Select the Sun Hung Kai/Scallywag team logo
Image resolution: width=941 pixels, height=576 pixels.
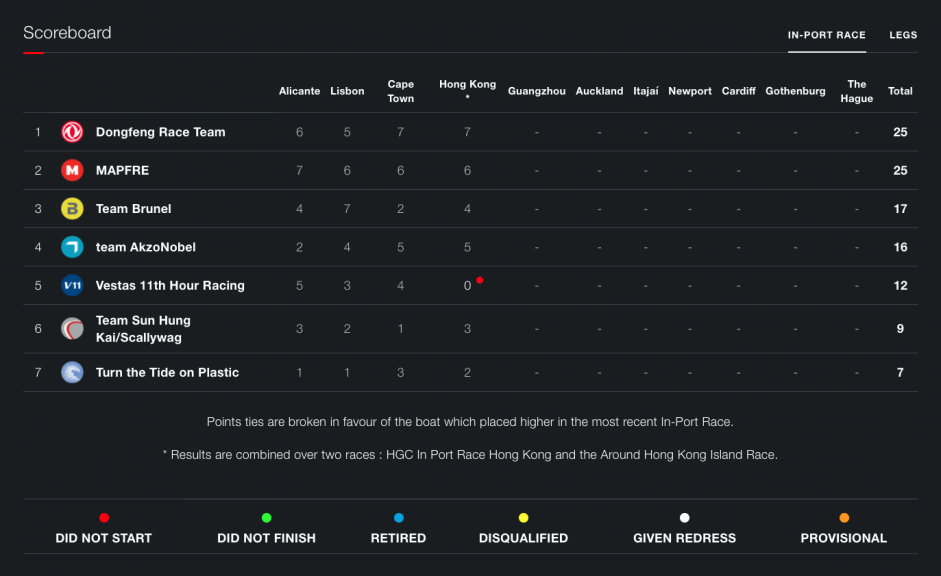(x=72, y=329)
